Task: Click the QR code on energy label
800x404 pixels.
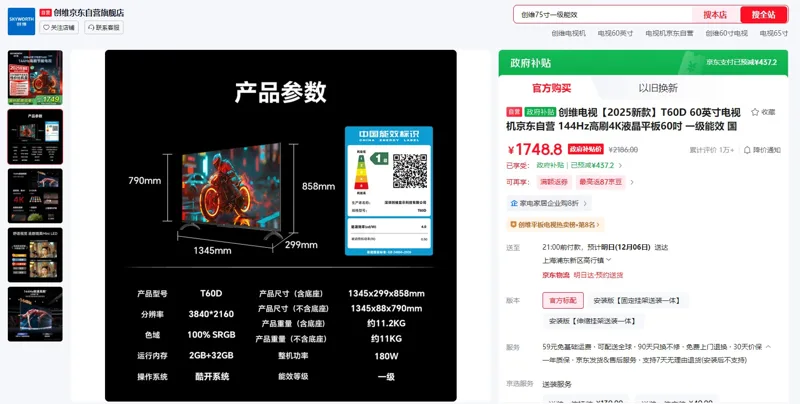Action: pyautogui.click(x=410, y=171)
